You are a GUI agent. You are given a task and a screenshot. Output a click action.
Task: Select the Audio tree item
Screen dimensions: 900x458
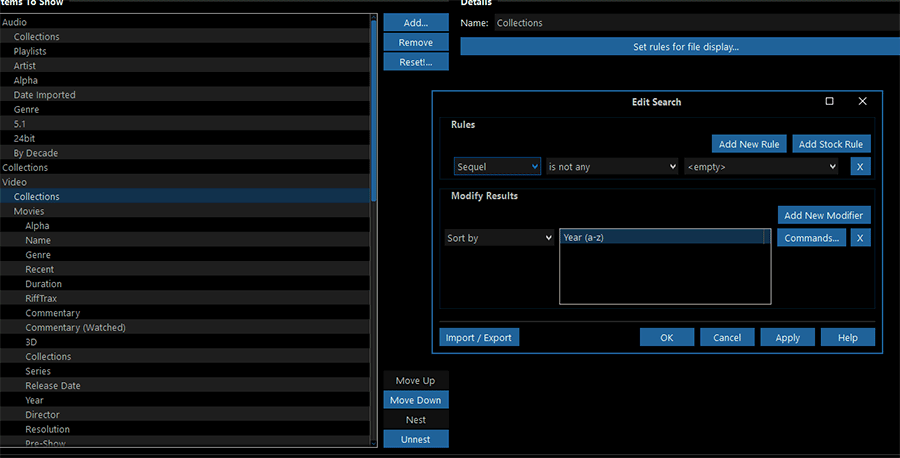[x=185, y=22]
